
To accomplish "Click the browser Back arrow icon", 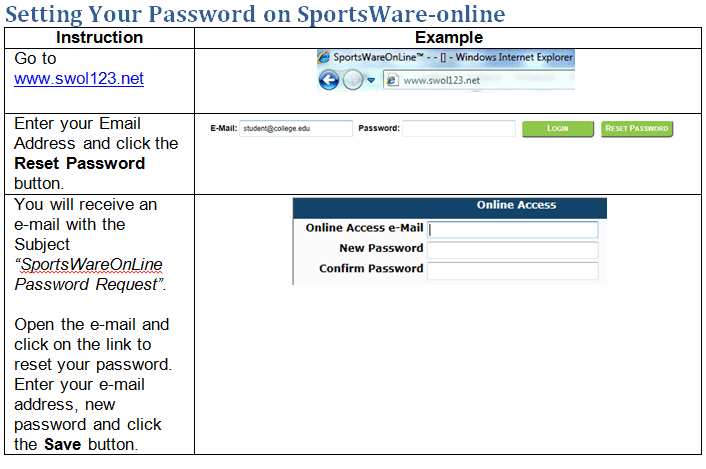I will pyautogui.click(x=329, y=81).
